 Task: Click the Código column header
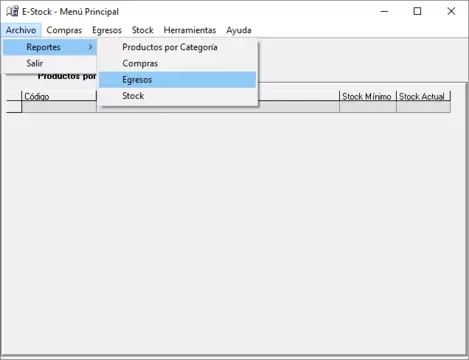59,96
